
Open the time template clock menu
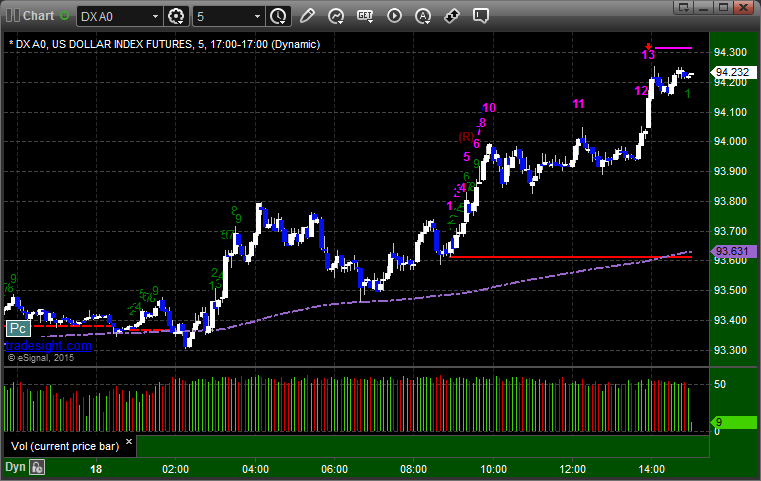279,17
